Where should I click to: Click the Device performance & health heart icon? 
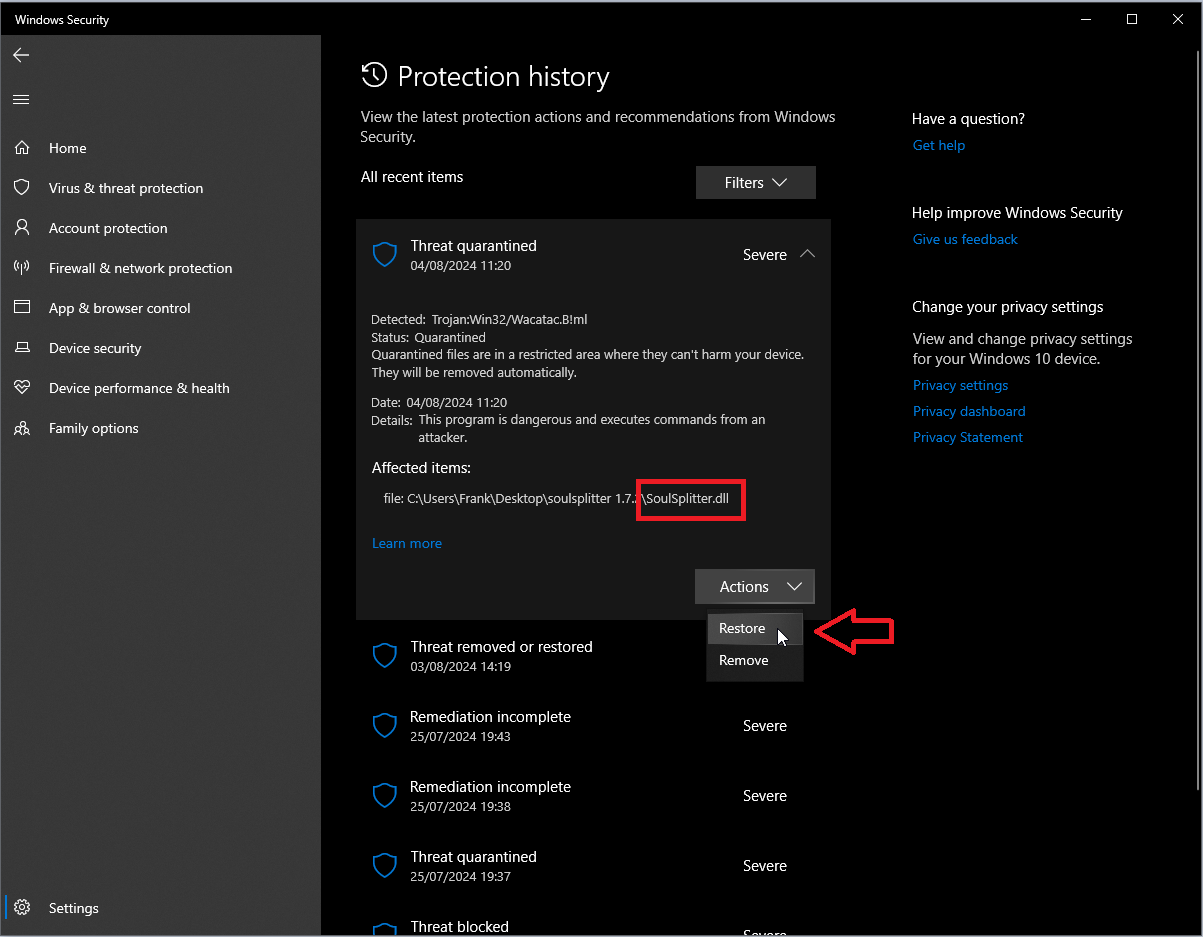22,388
